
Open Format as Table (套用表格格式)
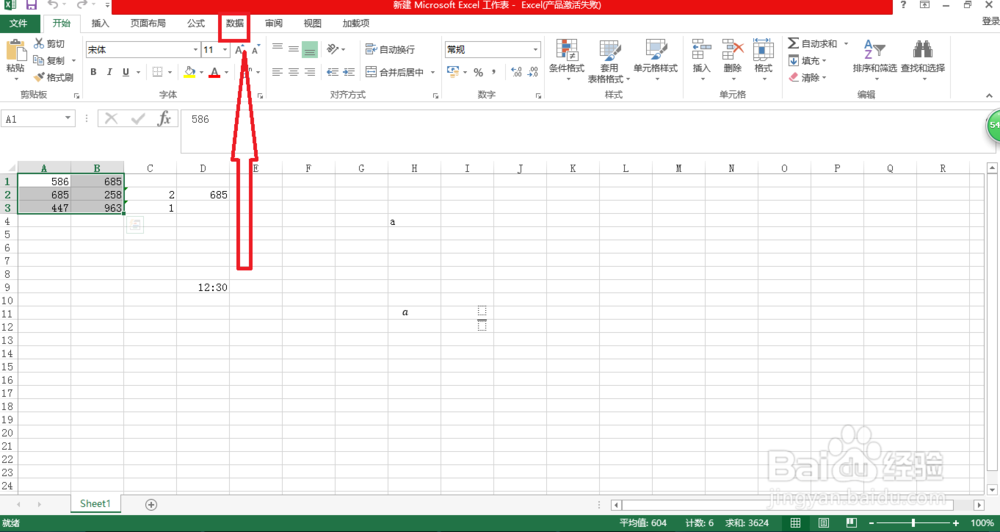click(x=609, y=61)
